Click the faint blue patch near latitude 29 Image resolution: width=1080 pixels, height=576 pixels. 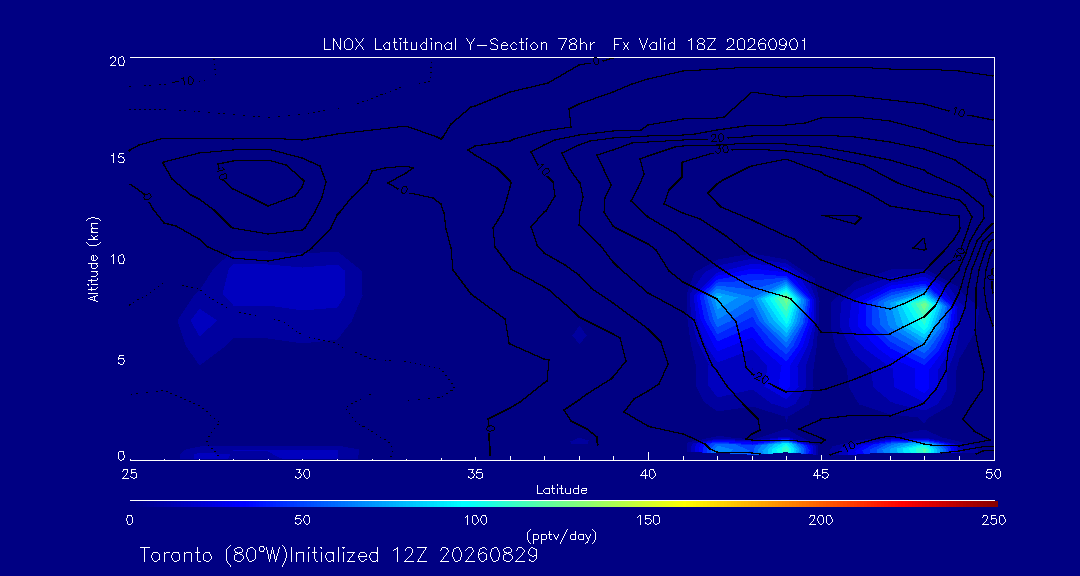click(x=284, y=282)
